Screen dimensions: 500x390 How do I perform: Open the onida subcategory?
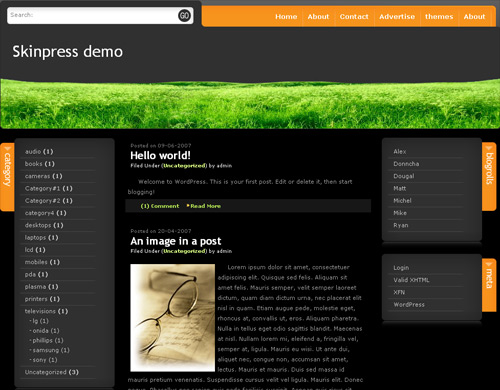pos(41,331)
